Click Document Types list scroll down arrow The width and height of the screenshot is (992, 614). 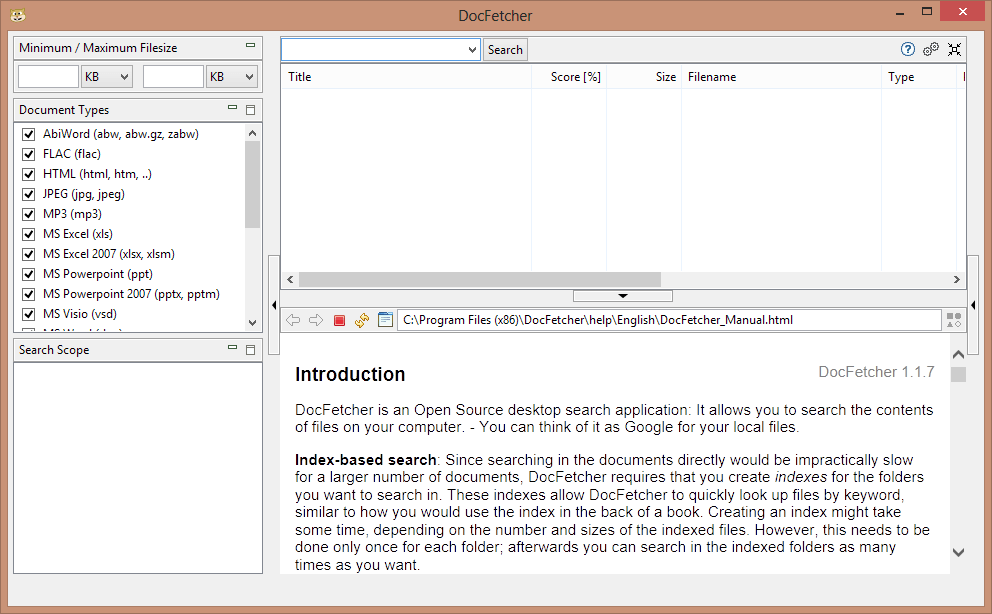pyautogui.click(x=252, y=322)
